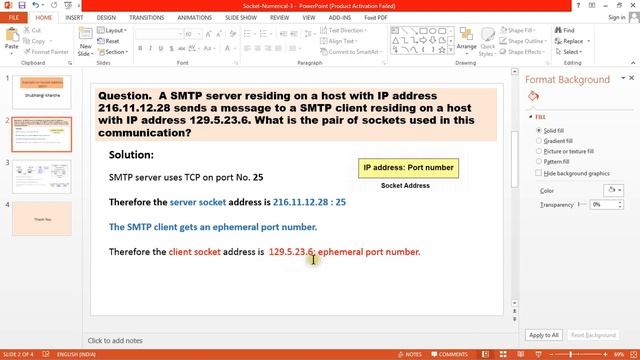Switch to the ANIMATIONS tab
This screenshot has width=640, height=360.
point(194,18)
